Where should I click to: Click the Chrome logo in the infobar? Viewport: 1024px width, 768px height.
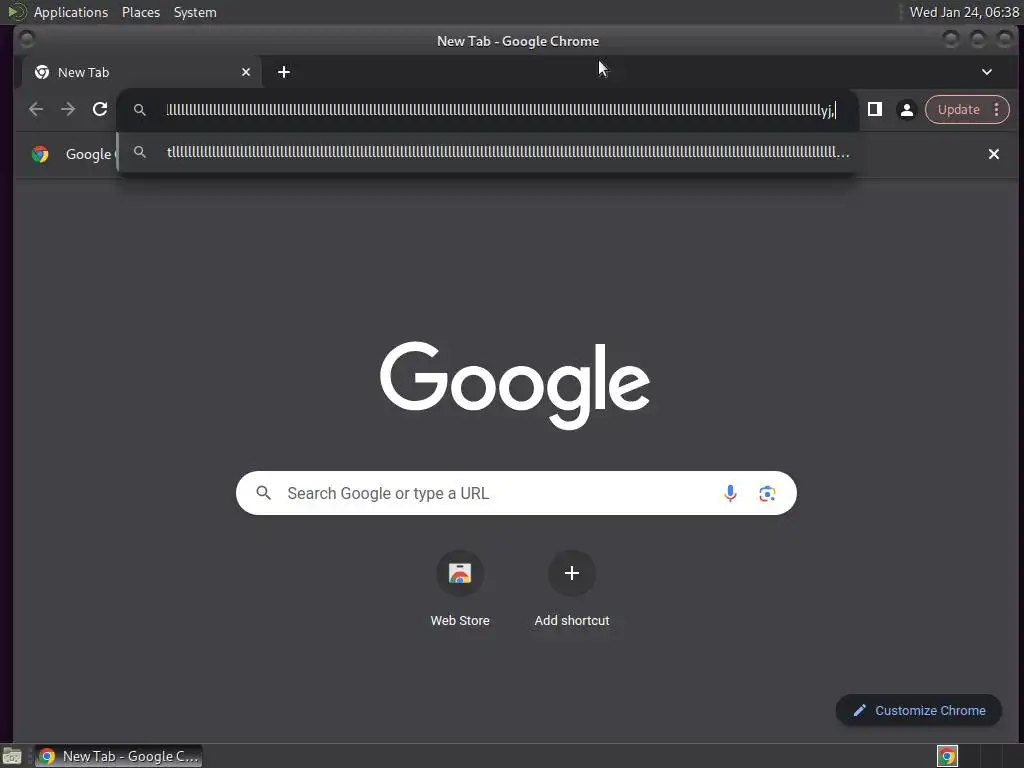[x=40, y=154]
